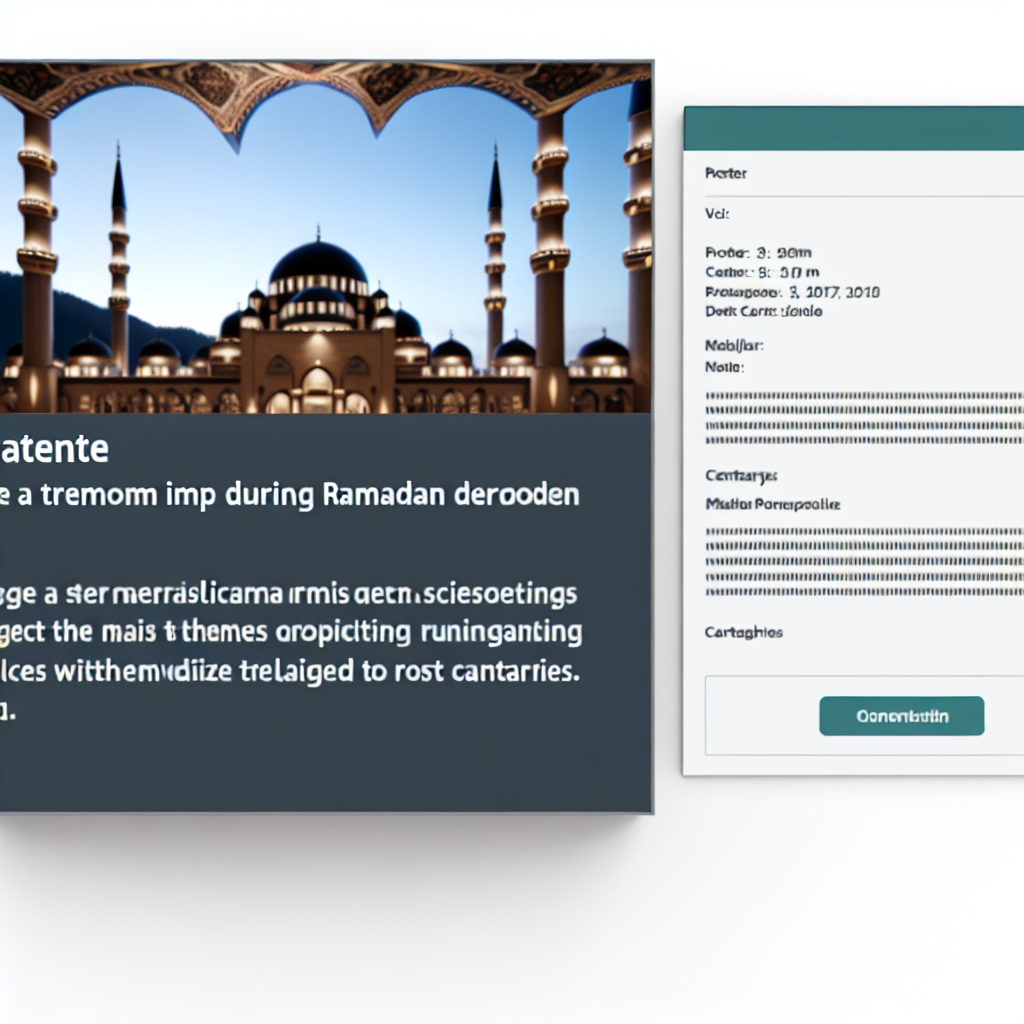
Task: Click the 'Nebiljar:' label
Action: click(x=735, y=348)
